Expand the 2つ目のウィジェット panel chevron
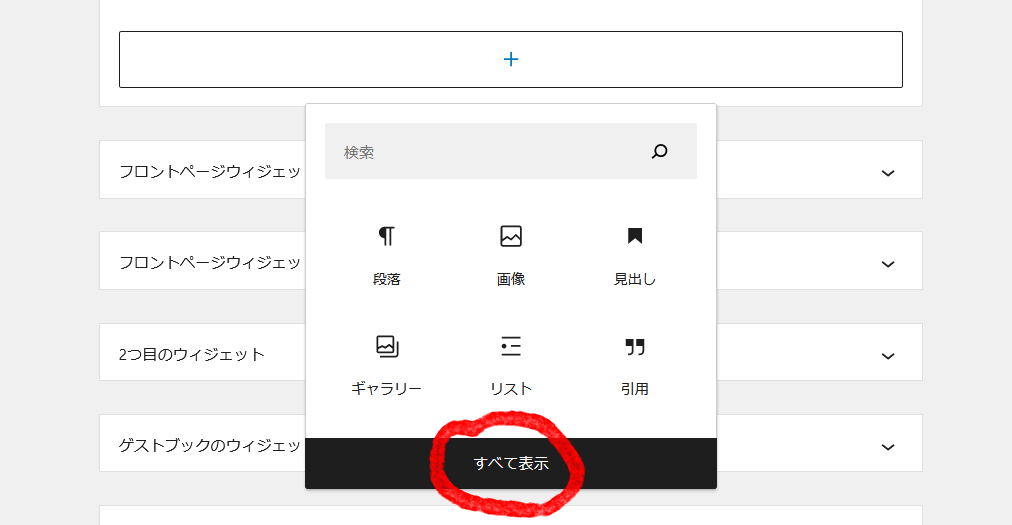The height and width of the screenshot is (525, 1012). click(887, 355)
